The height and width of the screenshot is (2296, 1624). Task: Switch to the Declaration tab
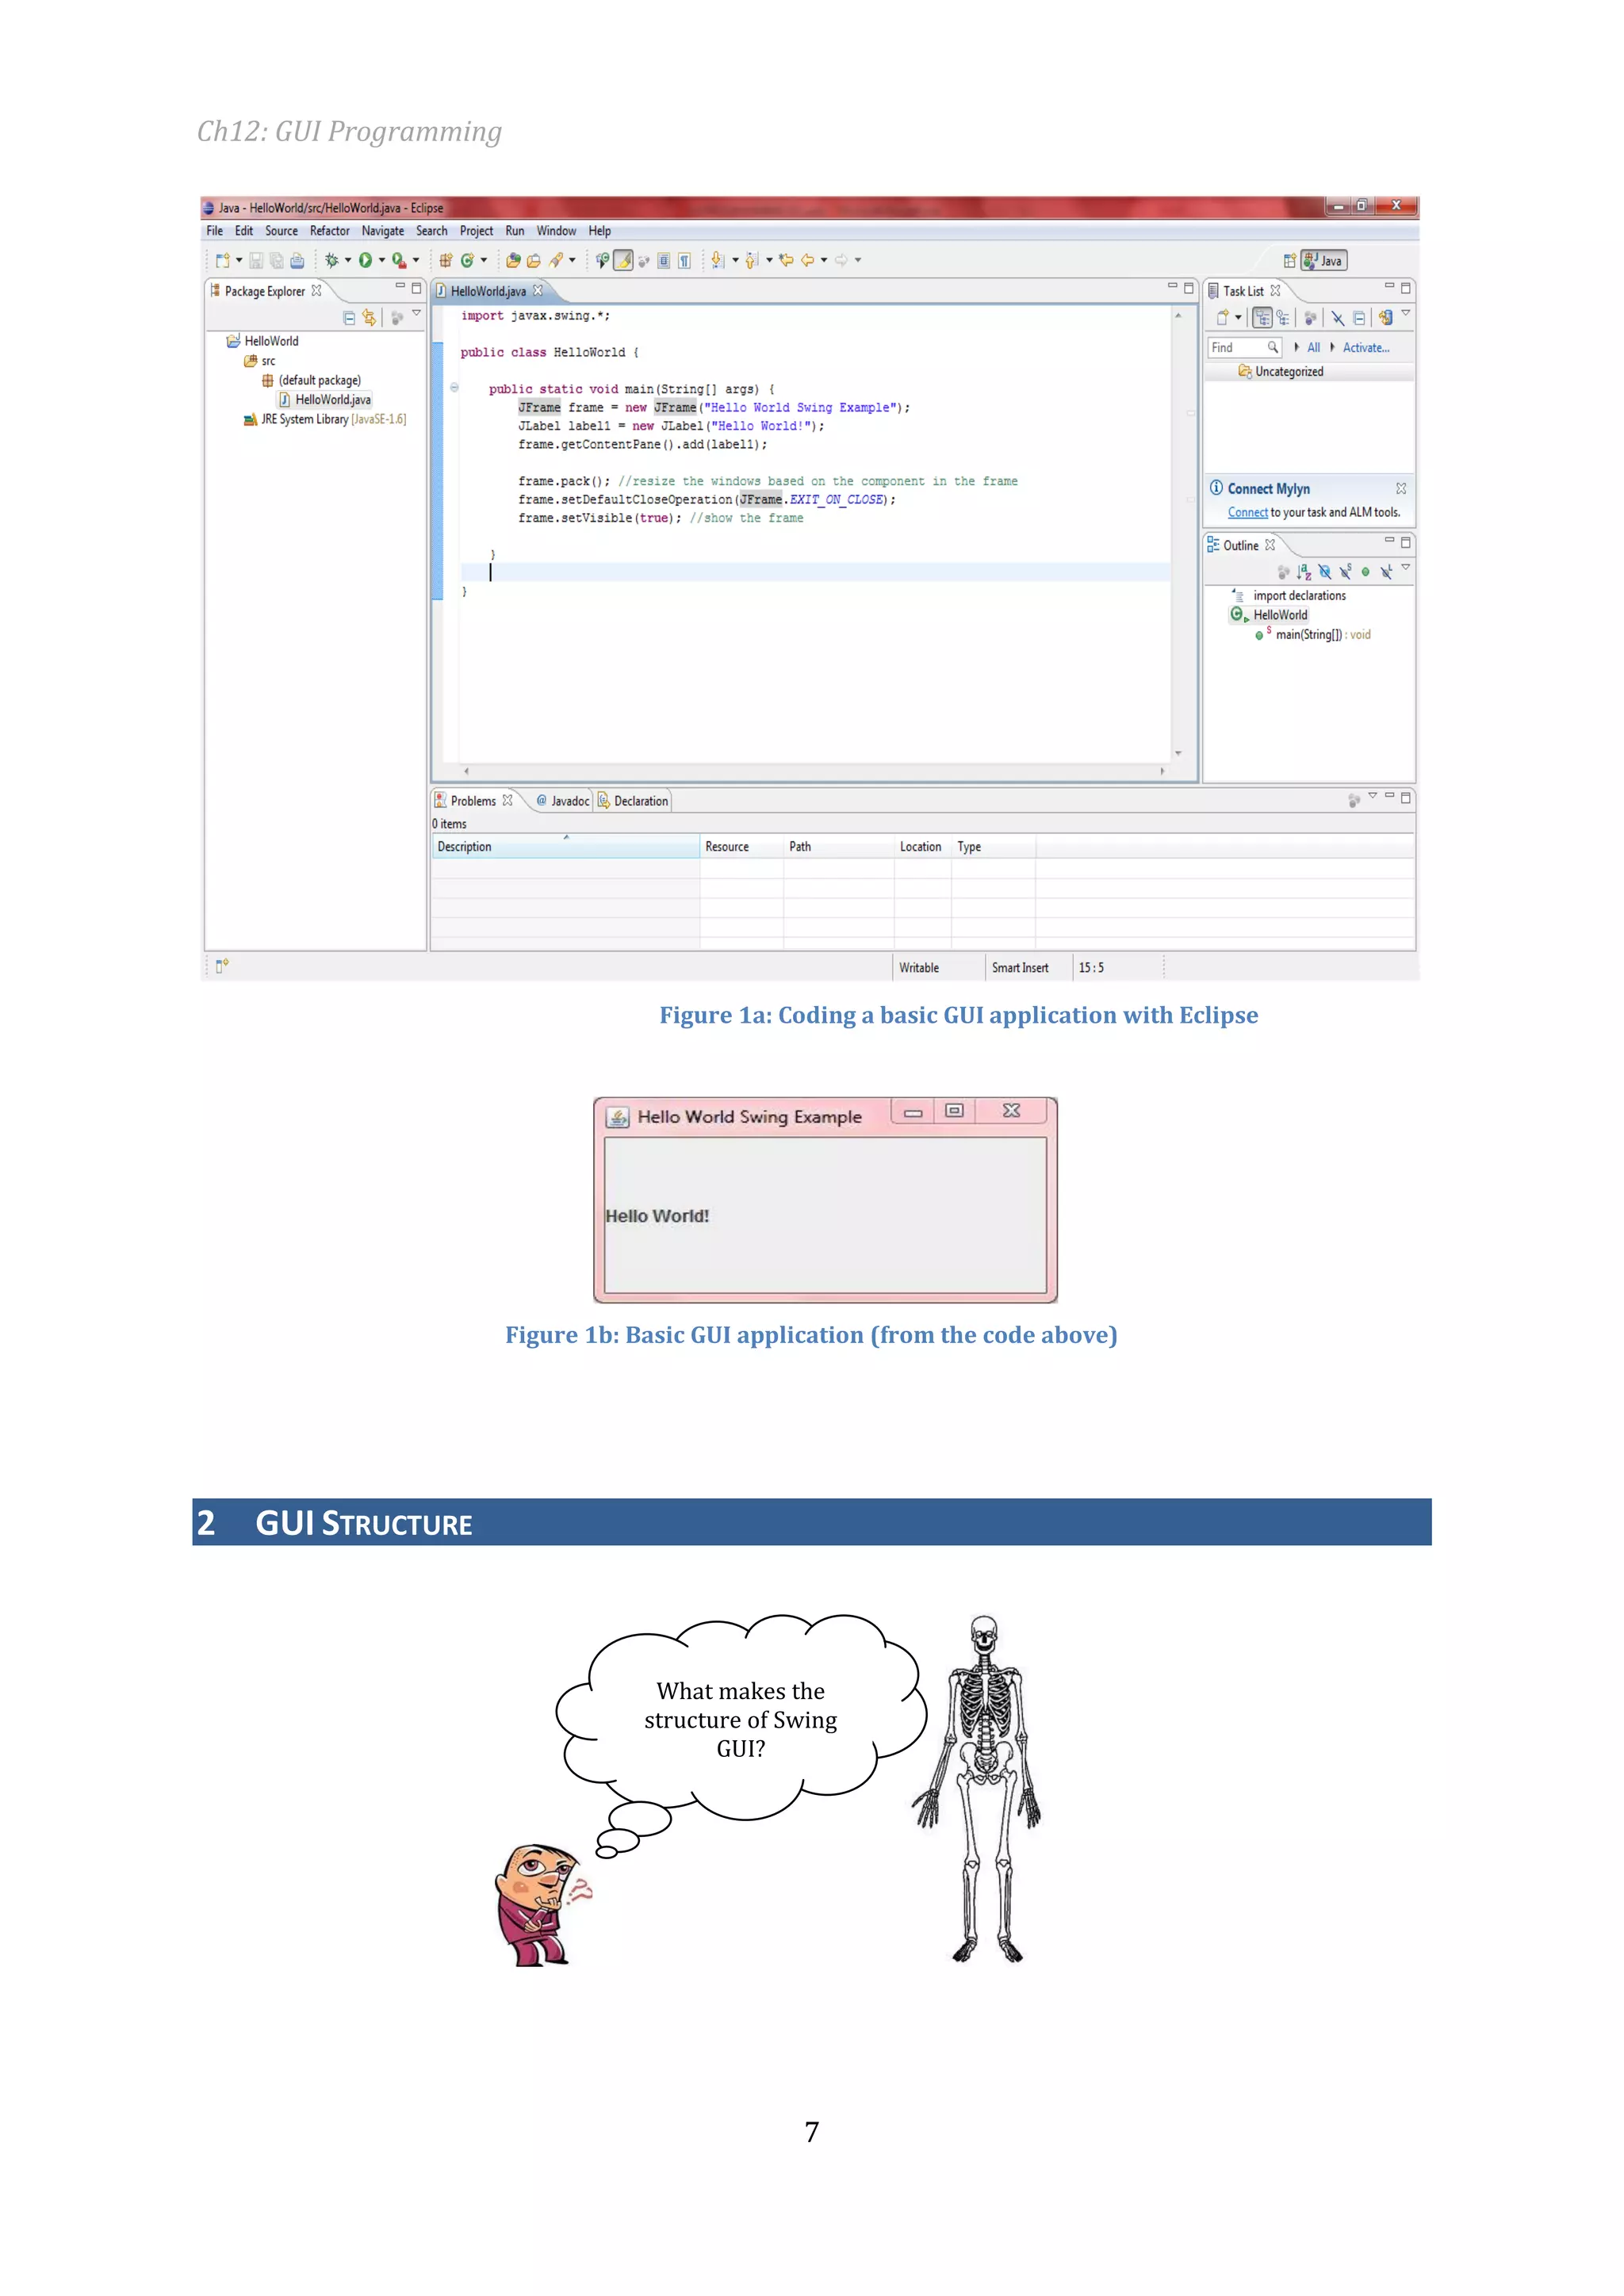click(x=633, y=801)
